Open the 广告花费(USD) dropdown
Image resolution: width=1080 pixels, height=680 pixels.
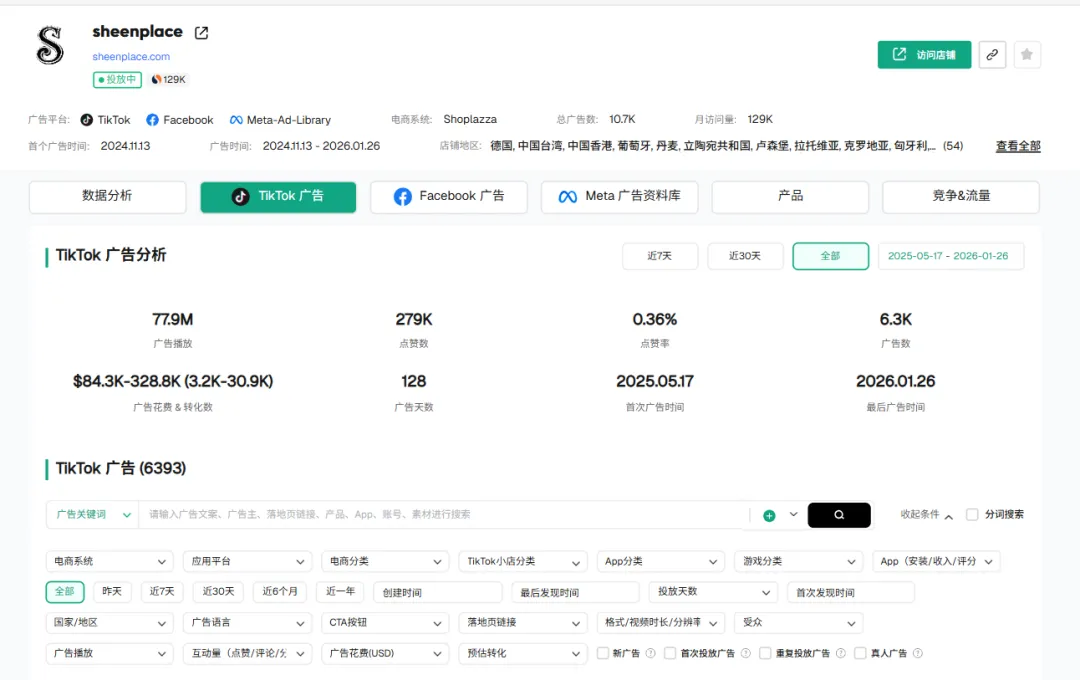pyautogui.click(x=385, y=653)
